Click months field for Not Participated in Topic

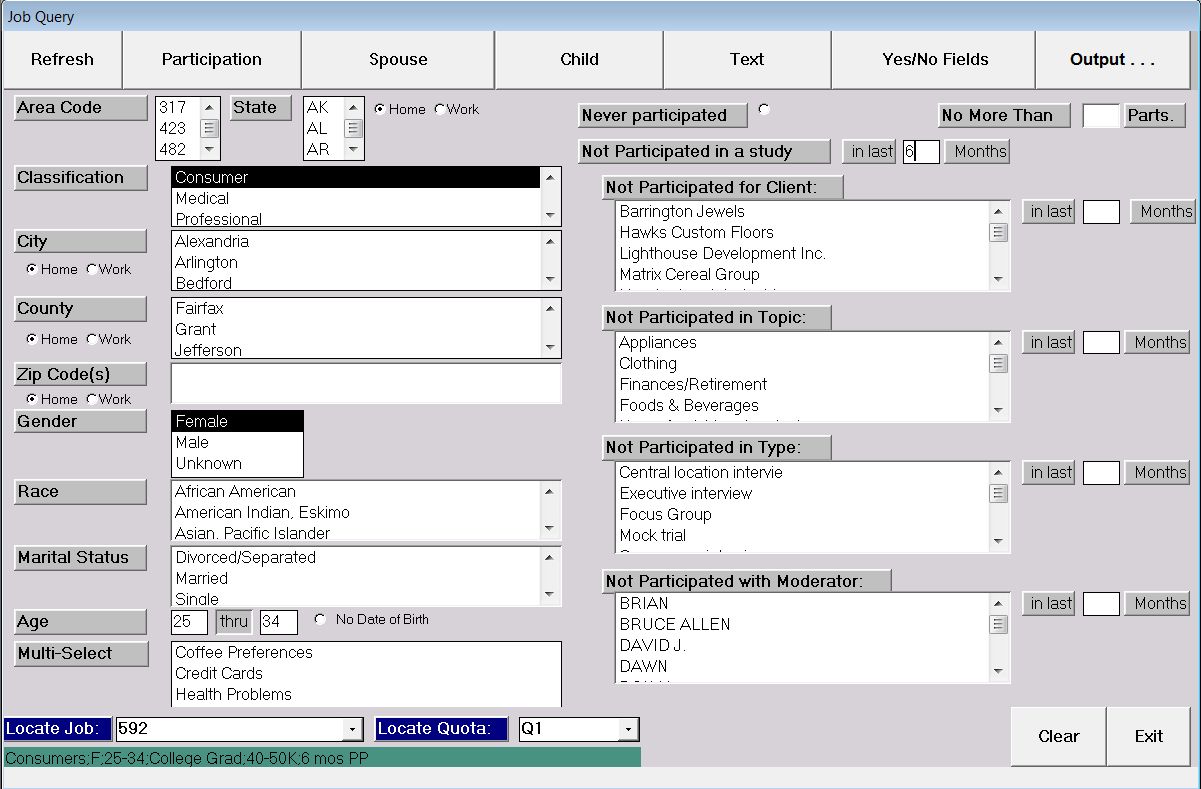[x=1101, y=343]
